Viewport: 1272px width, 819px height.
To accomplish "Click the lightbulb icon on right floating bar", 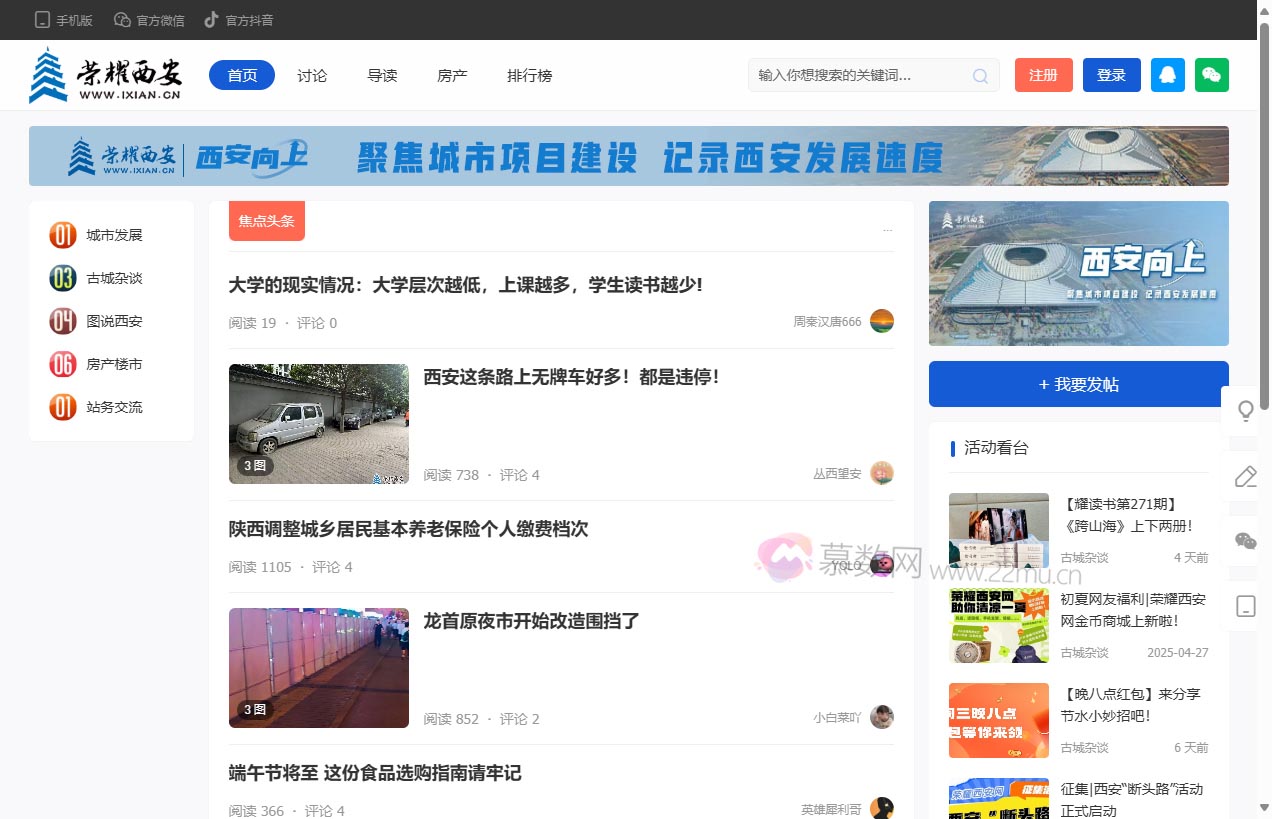I will pos(1245,410).
